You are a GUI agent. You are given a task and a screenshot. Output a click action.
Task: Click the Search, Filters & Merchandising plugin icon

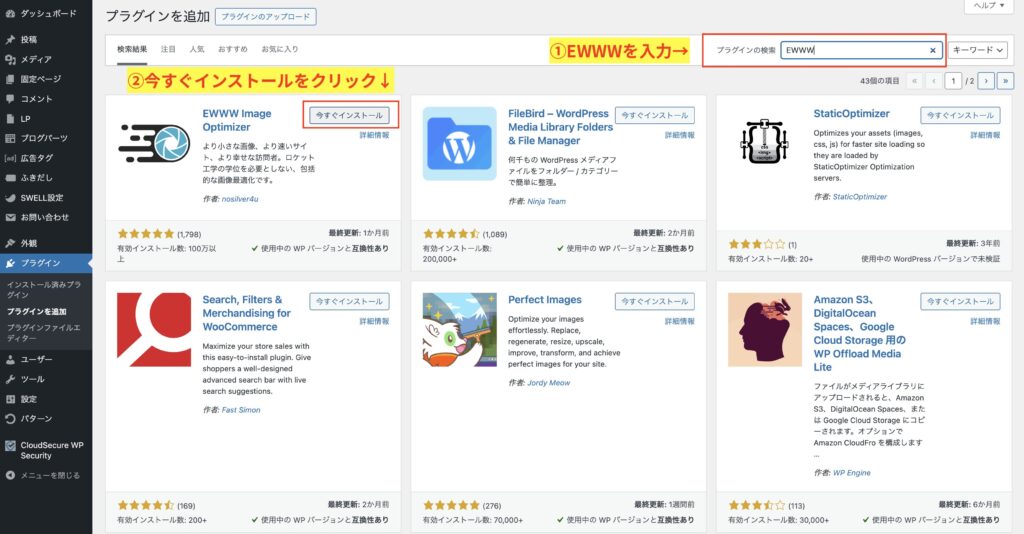154,329
